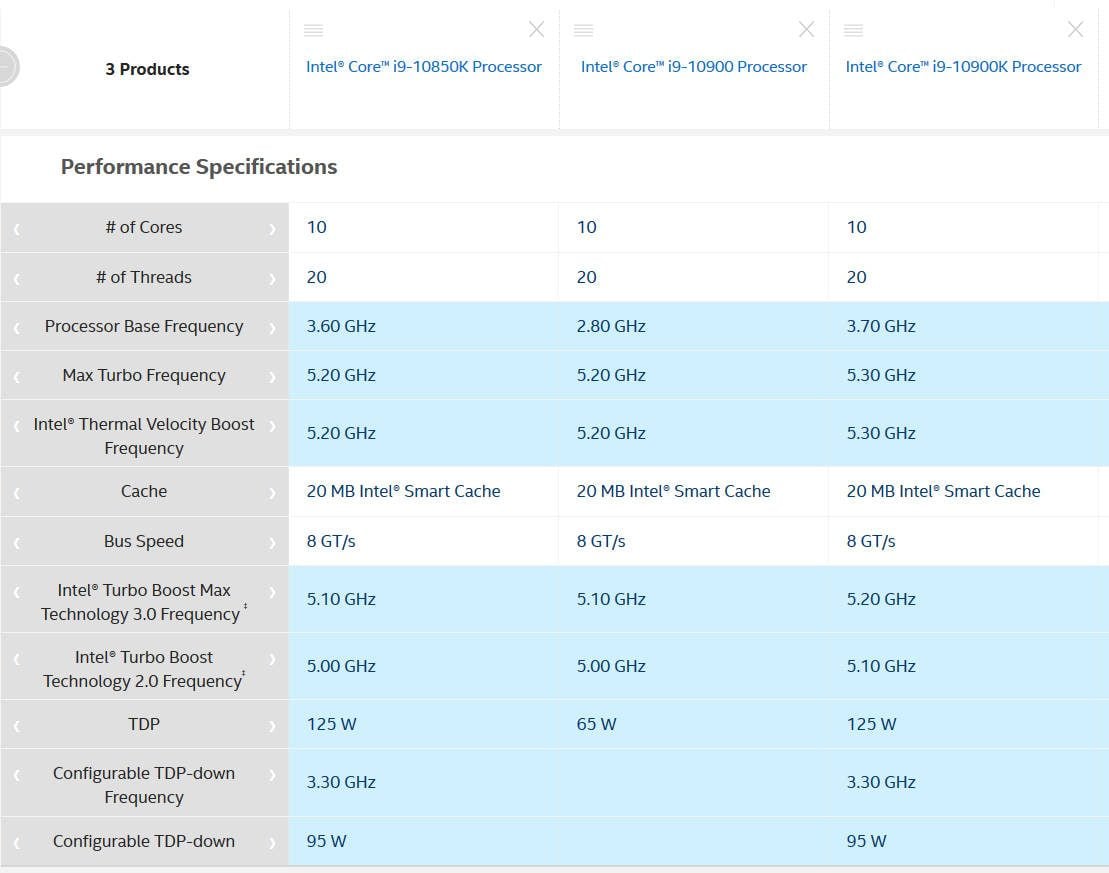Remove the i9-10850K Processor from comparison
Image resolution: width=1109 pixels, height=873 pixels.
click(537, 29)
